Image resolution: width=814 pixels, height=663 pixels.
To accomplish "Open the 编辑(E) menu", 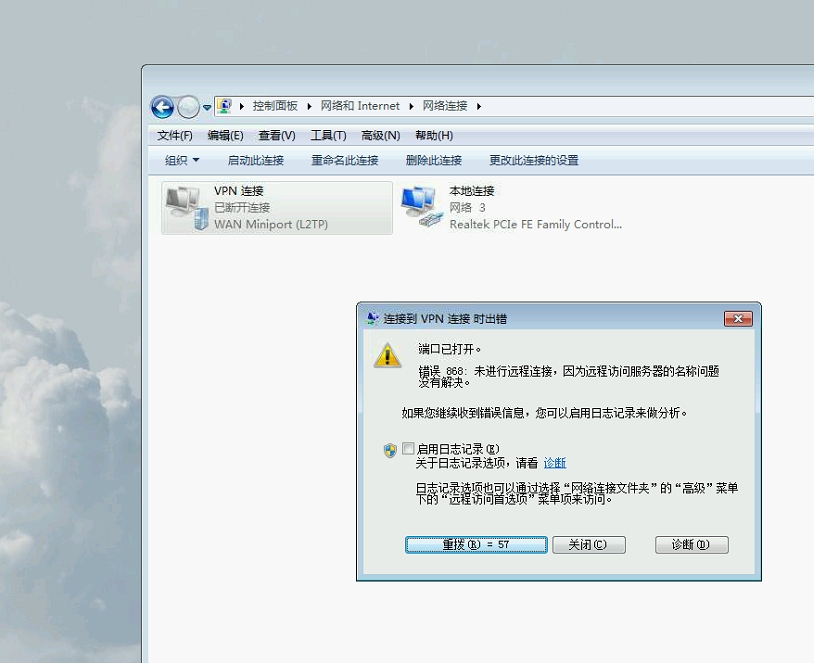I will (x=225, y=136).
